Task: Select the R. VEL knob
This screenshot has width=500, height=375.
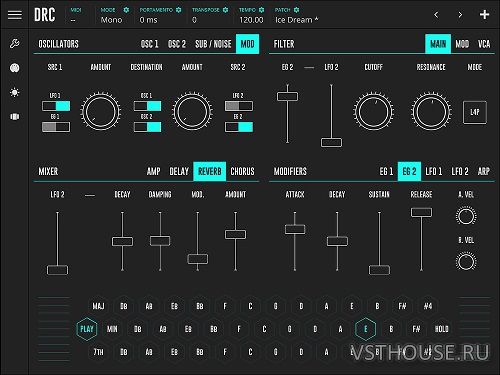Action: click(466, 262)
